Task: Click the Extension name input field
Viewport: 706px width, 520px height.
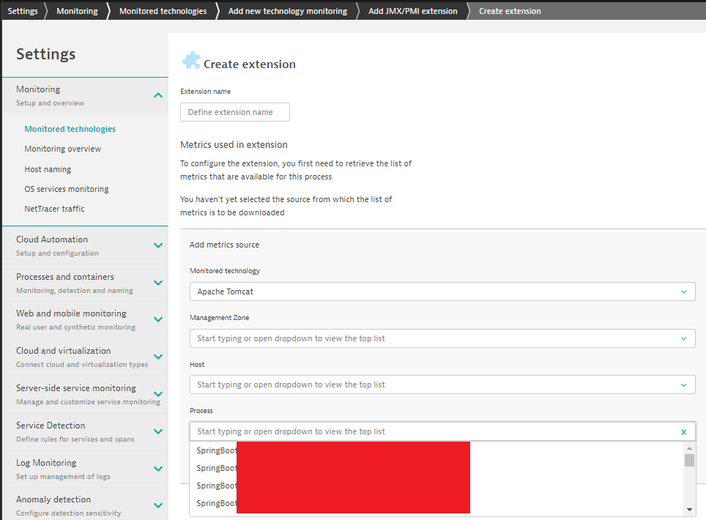Action: click(235, 112)
